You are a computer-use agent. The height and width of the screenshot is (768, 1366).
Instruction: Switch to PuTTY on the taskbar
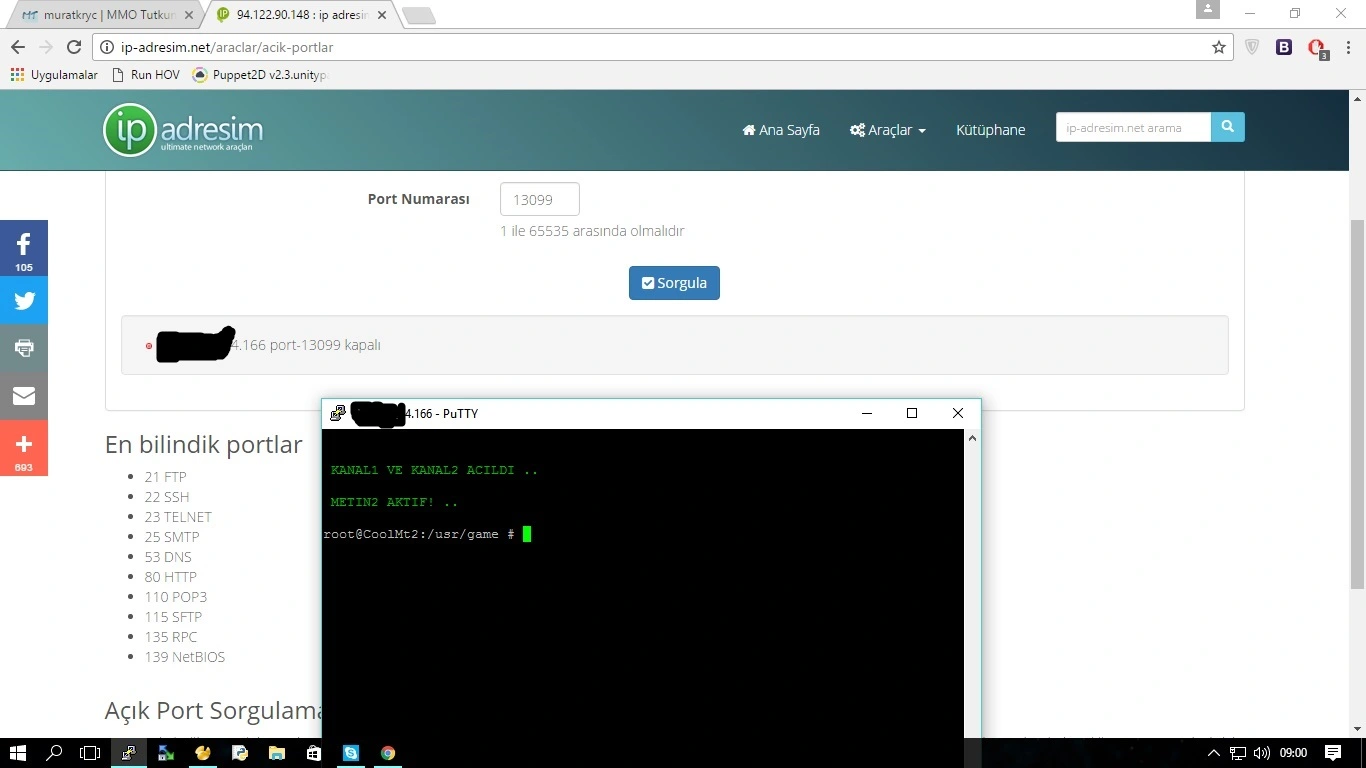point(128,753)
